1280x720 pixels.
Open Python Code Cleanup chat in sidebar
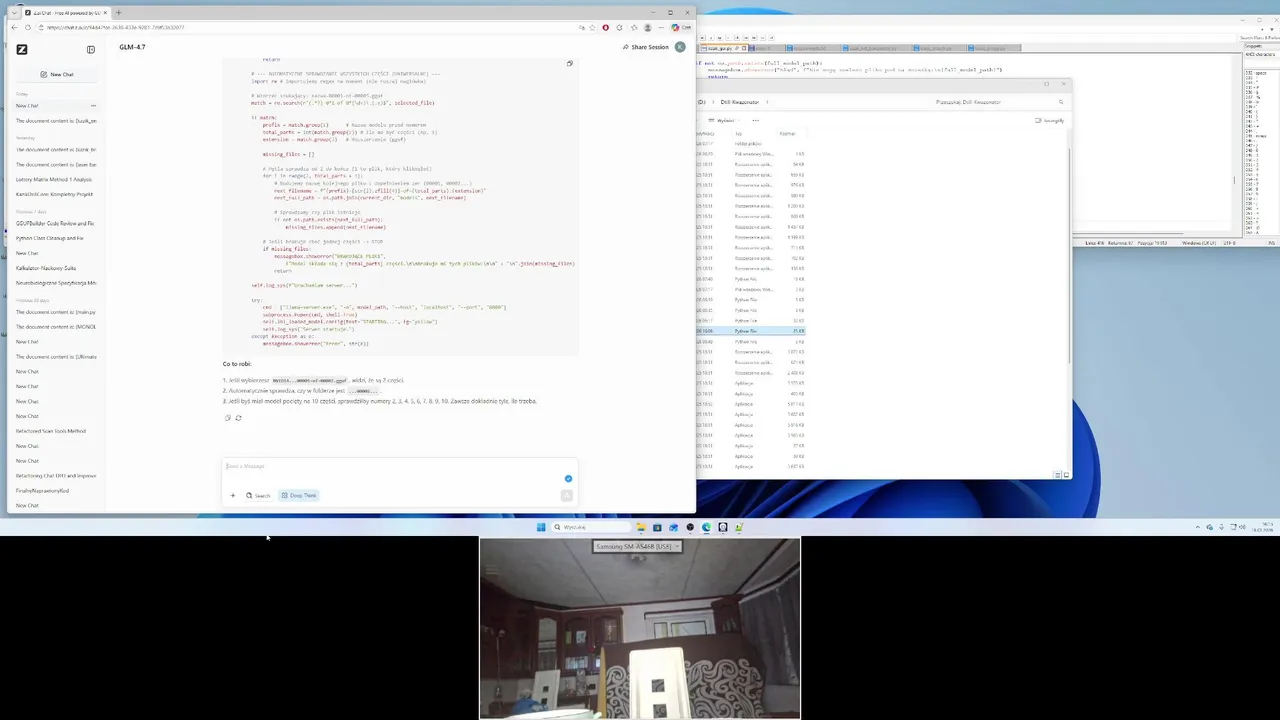54,238
